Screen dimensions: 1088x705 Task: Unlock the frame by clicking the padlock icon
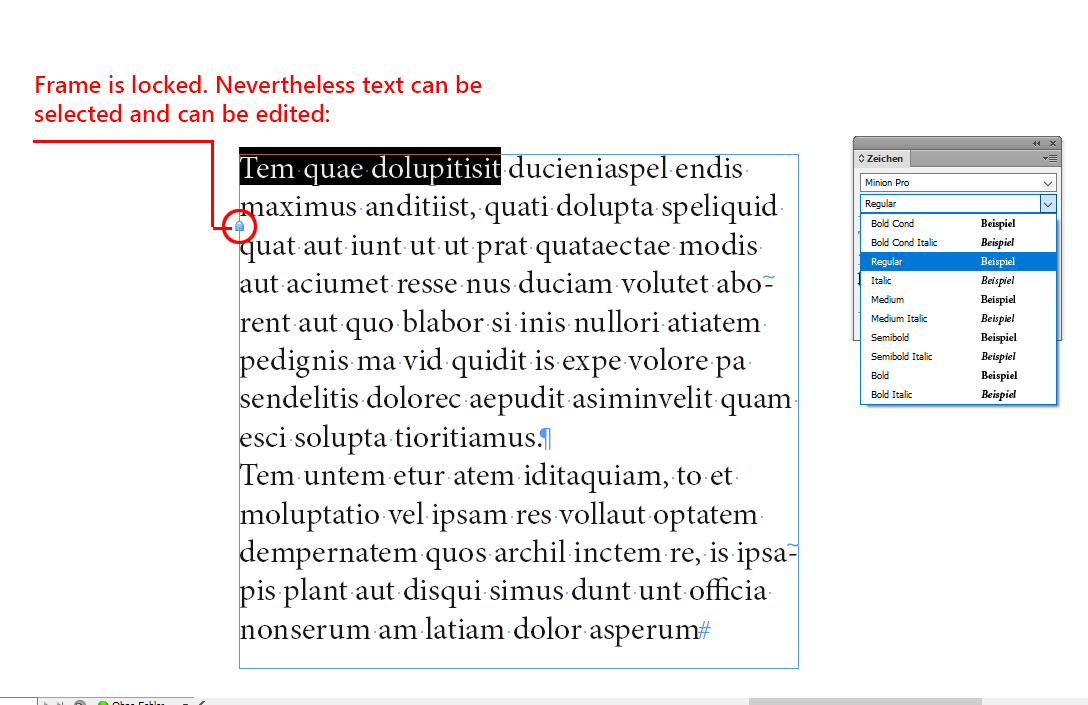tap(239, 227)
